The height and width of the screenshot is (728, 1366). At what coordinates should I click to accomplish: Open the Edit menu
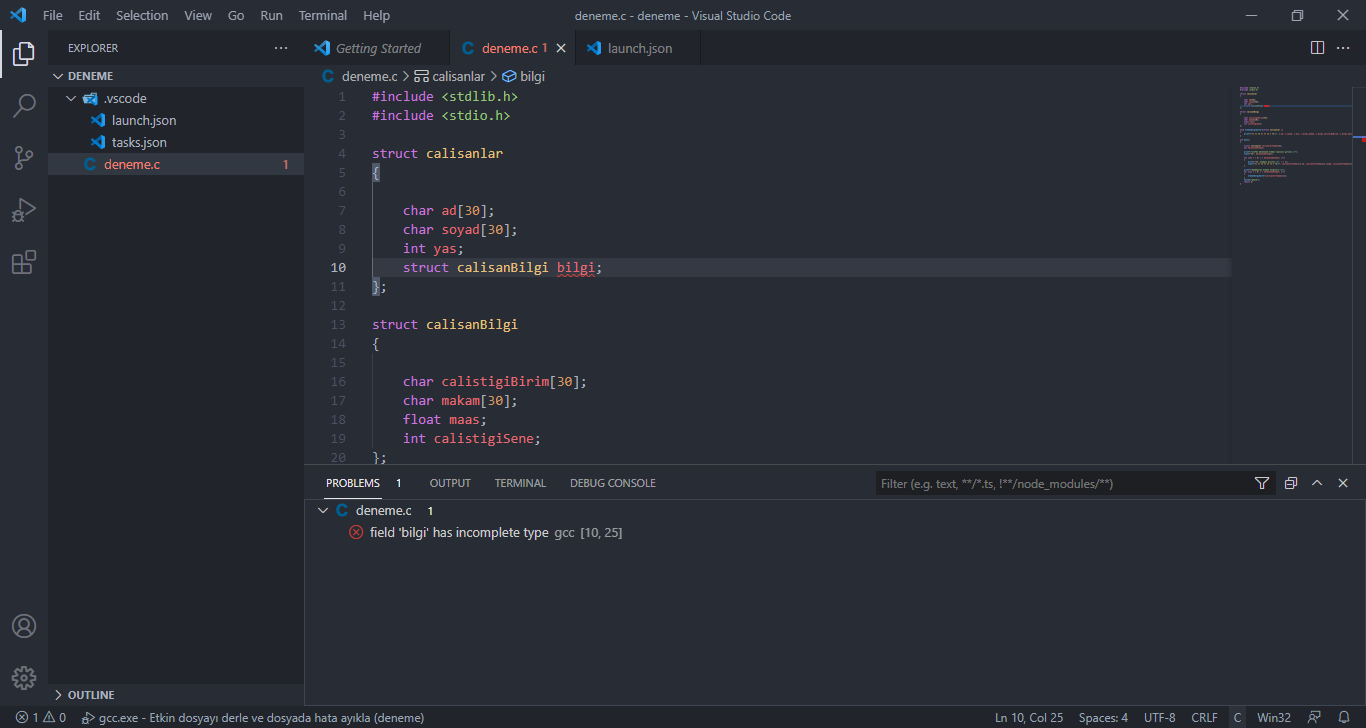coord(89,15)
